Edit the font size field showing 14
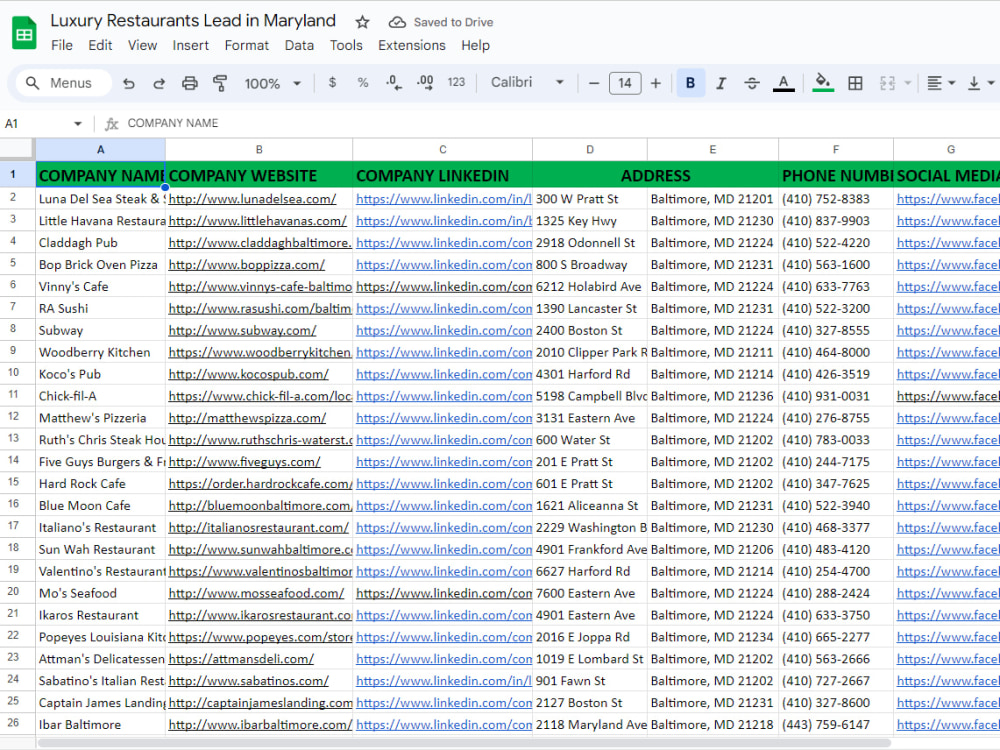Viewport: 1000px width, 750px height. 625,83
